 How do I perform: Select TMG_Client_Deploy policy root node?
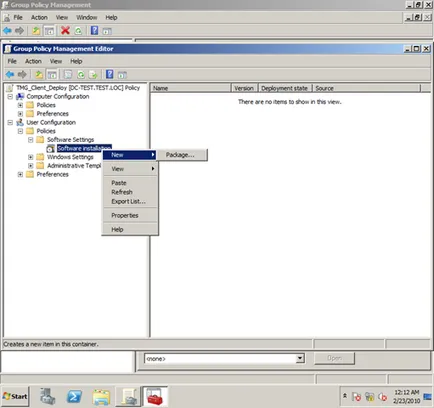coord(78,88)
